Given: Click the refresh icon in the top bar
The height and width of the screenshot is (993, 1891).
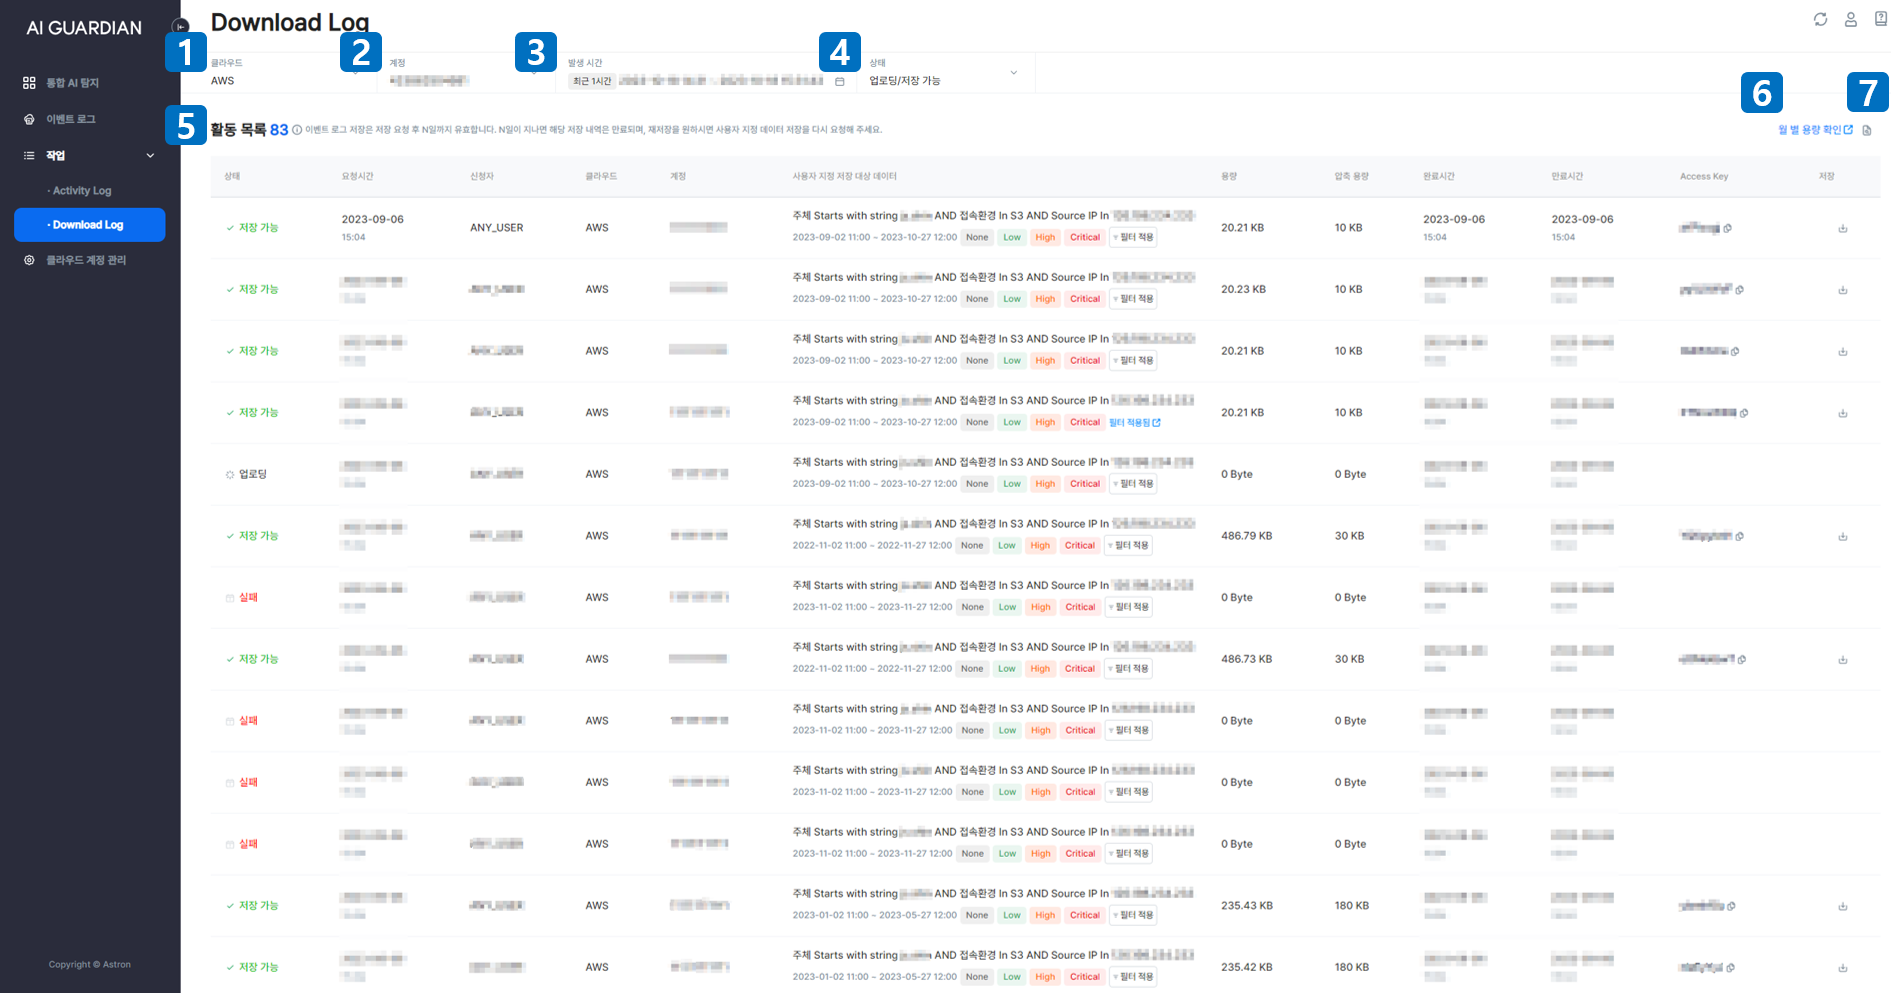Looking at the screenshot, I should (1820, 19).
